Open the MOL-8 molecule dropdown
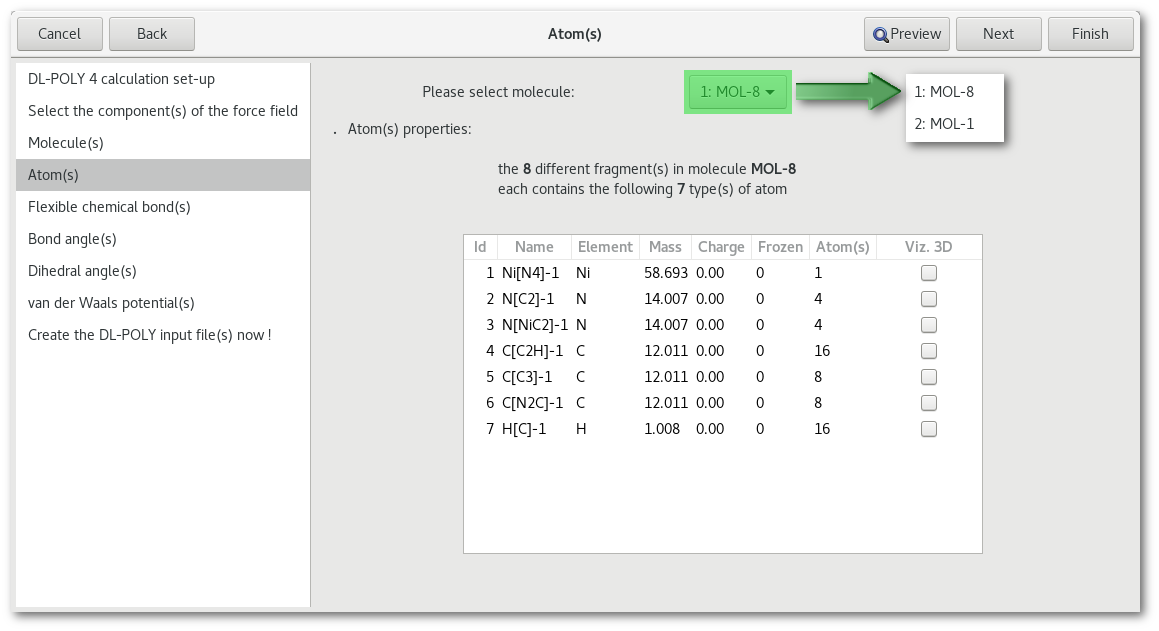Image resolution: width=1159 pixels, height=631 pixels. (738, 92)
